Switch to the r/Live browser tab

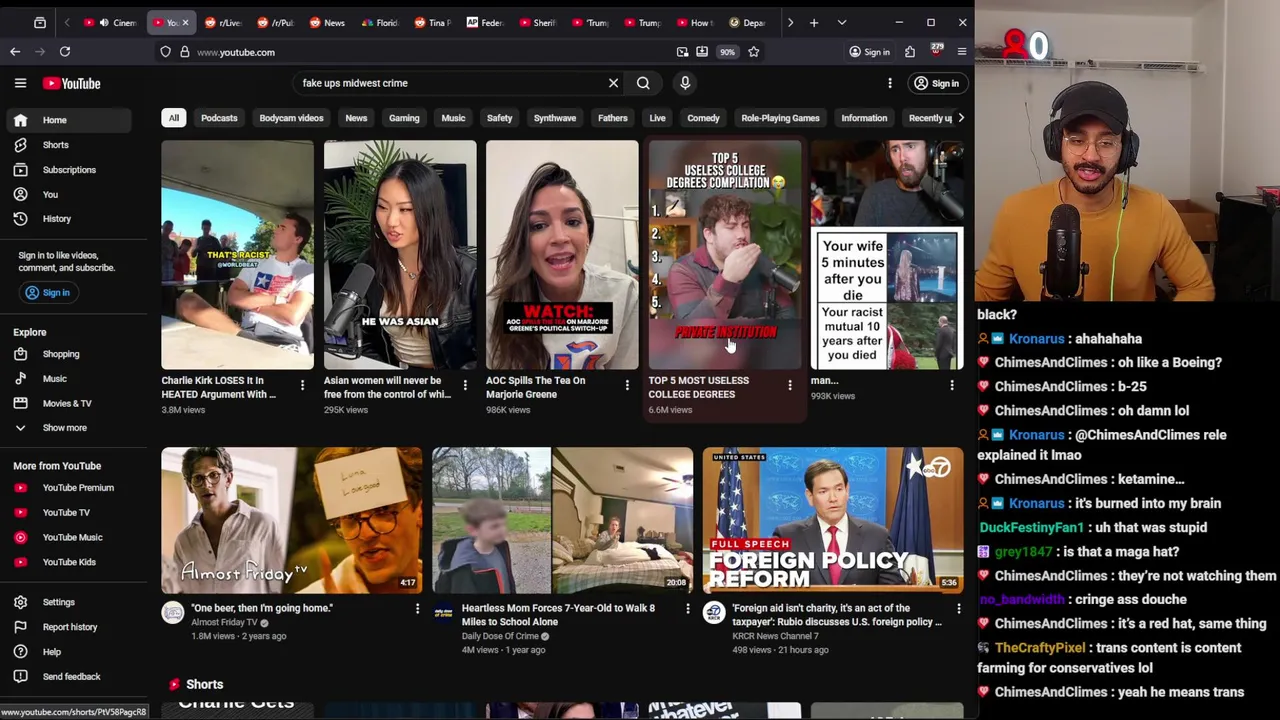tap(224, 22)
